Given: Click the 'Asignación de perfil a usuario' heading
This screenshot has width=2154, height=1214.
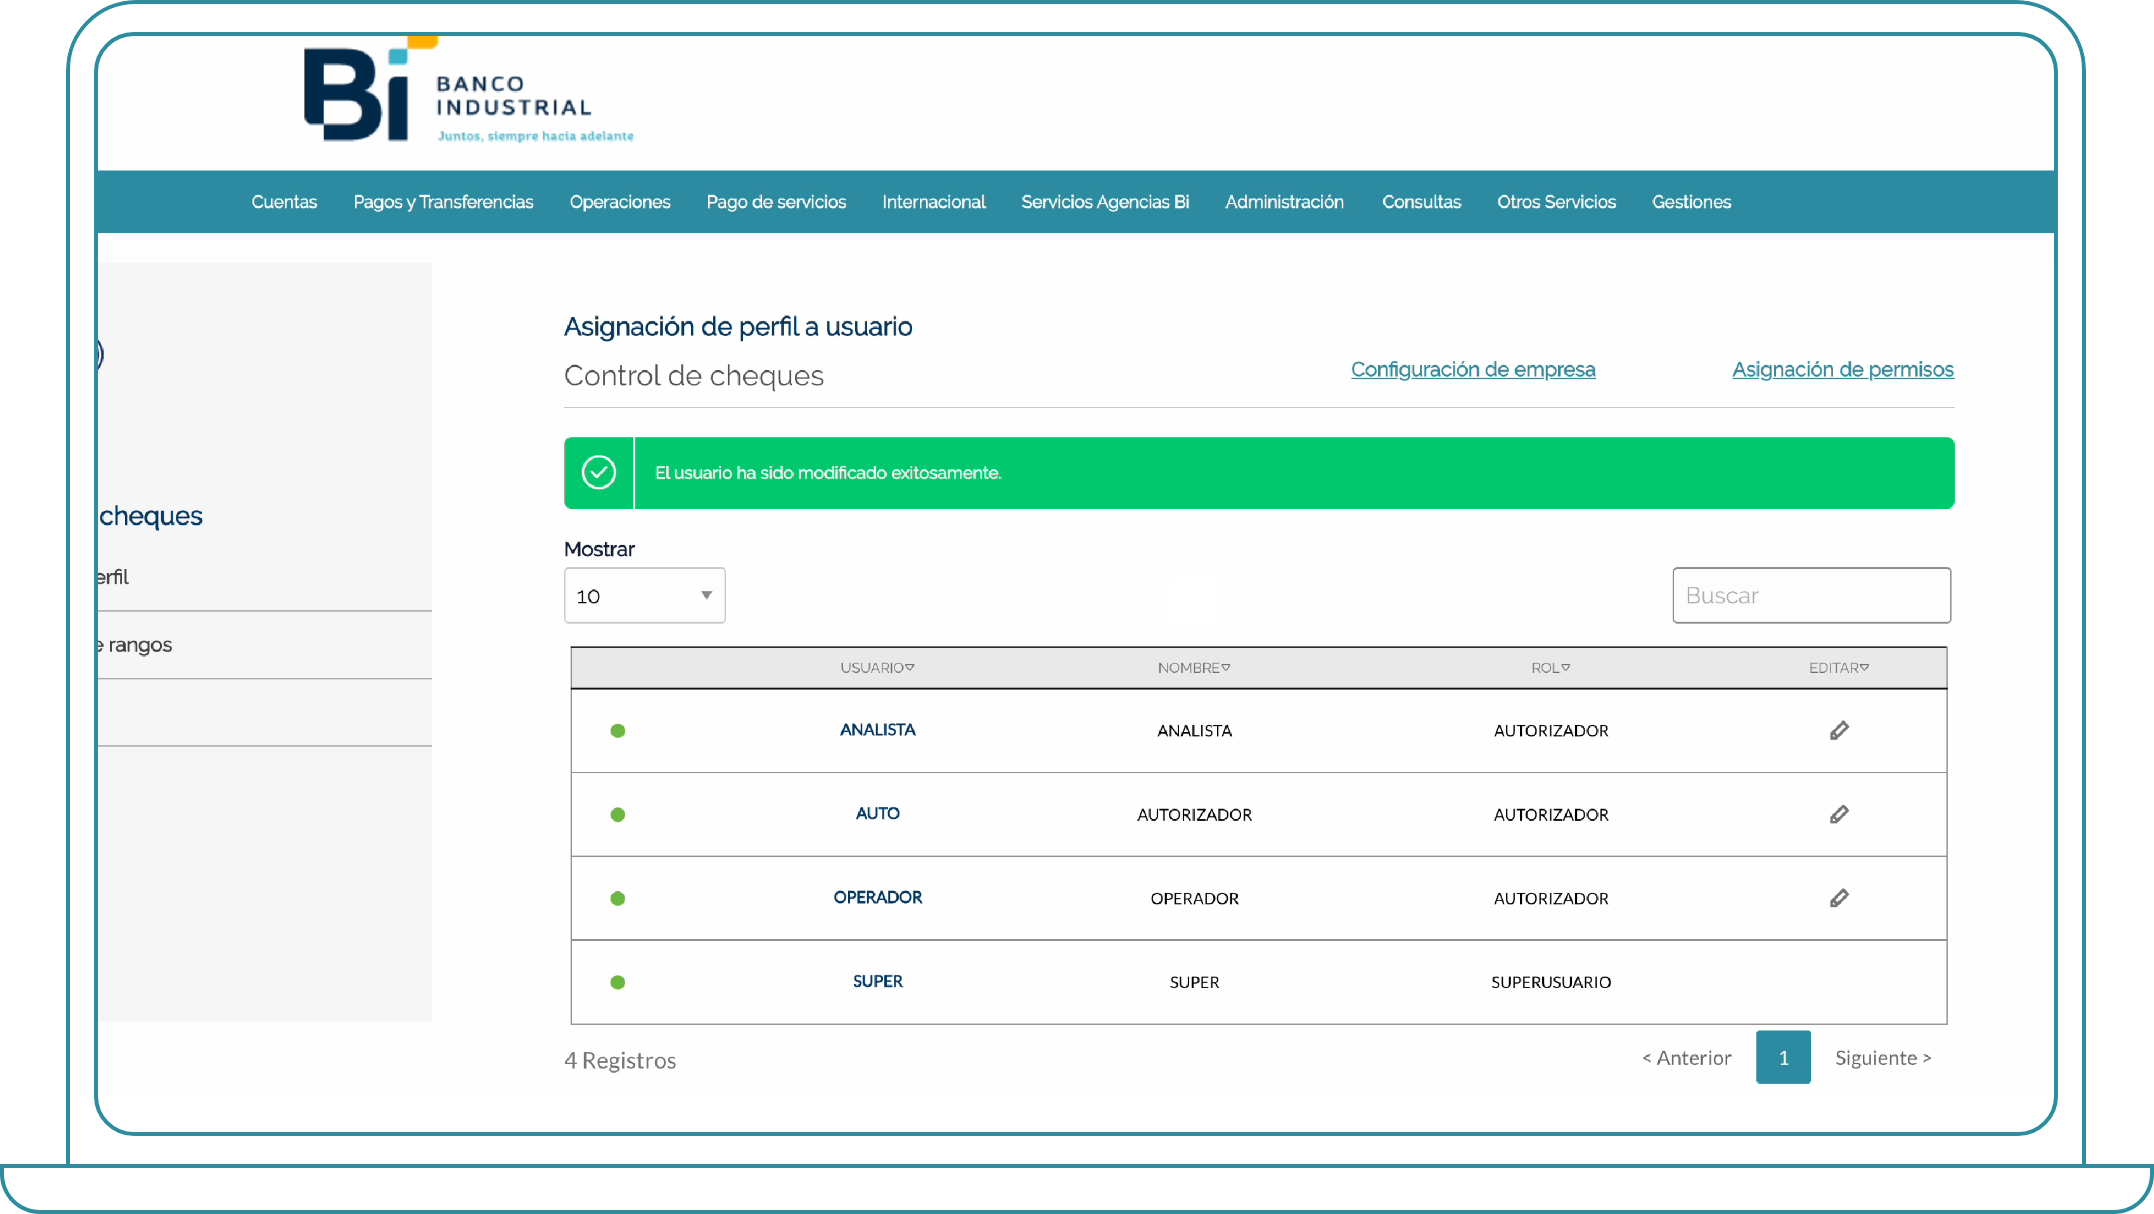Looking at the screenshot, I should coord(738,327).
